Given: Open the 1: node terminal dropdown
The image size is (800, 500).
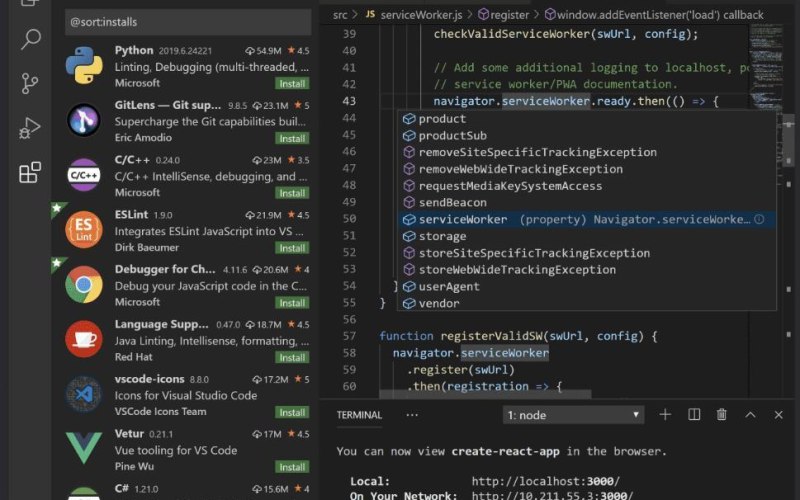Looking at the screenshot, I should point(573,415).
